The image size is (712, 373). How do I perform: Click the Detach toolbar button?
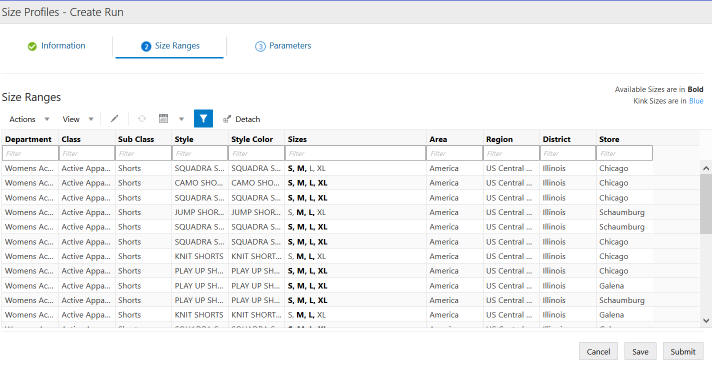coord(242,119)
